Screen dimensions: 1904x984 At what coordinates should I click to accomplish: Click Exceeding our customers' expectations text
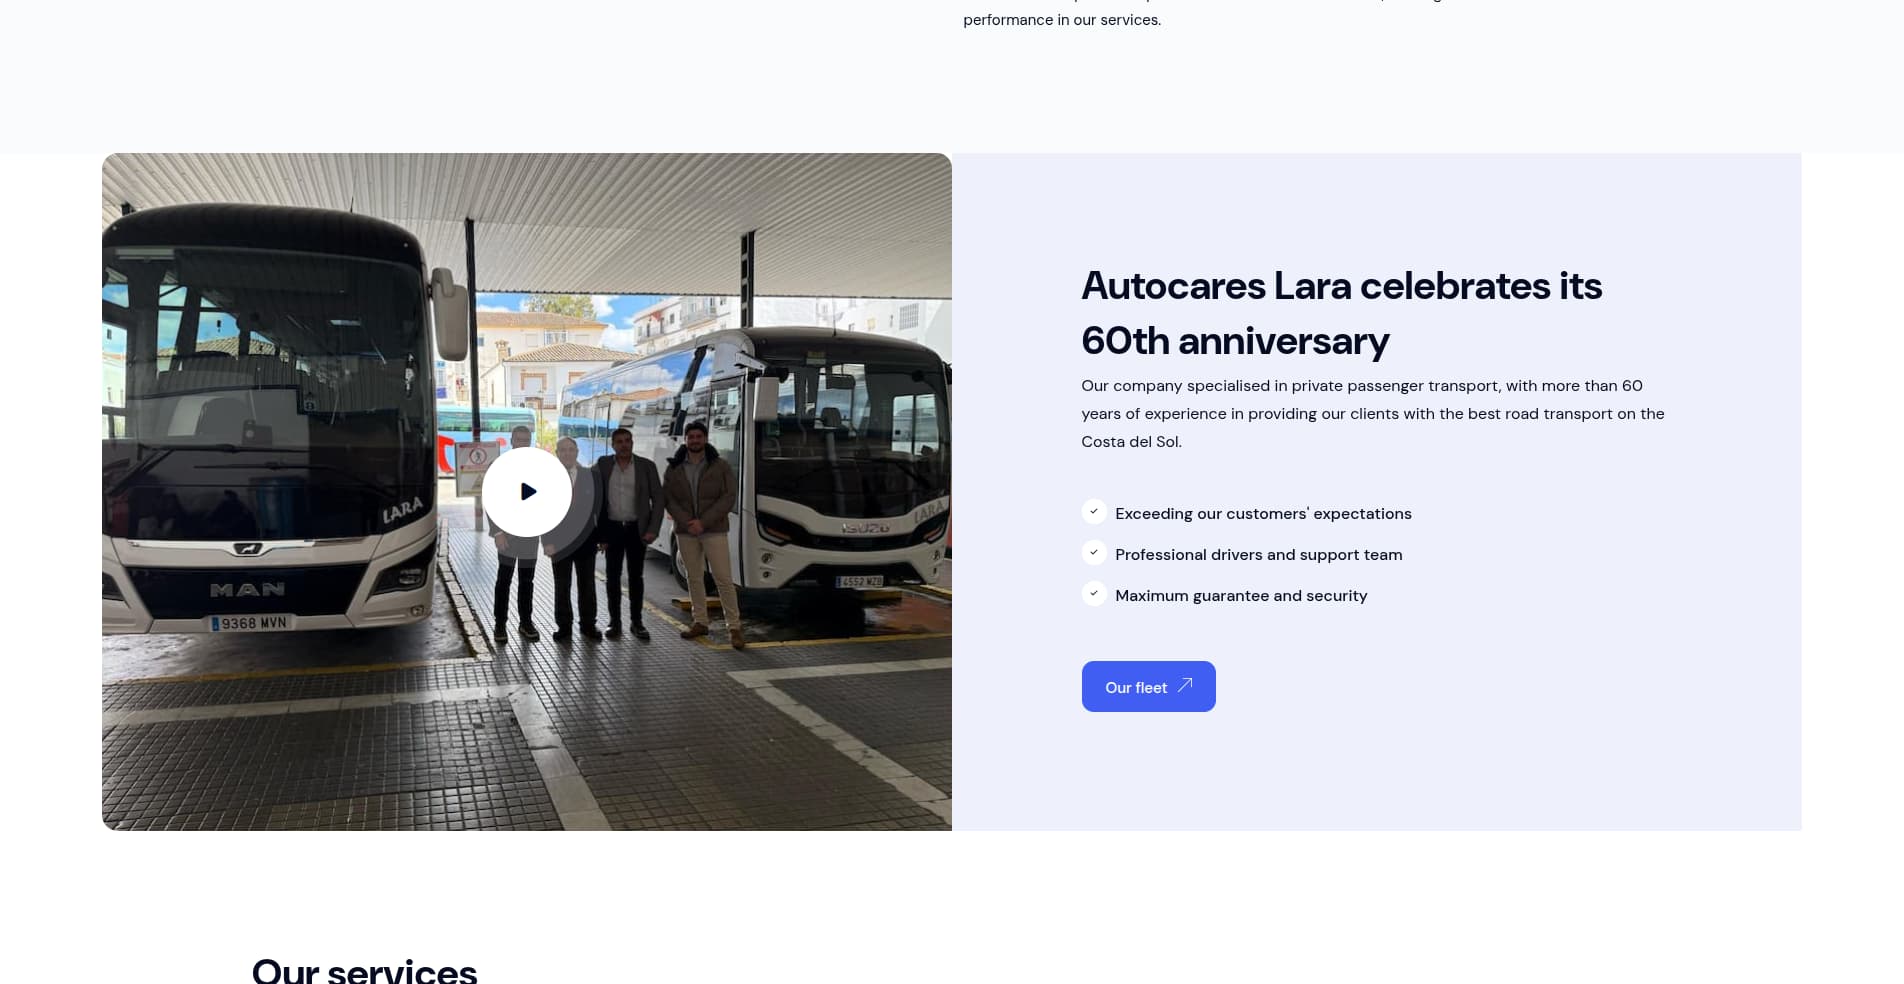(x=1263, y=514)
